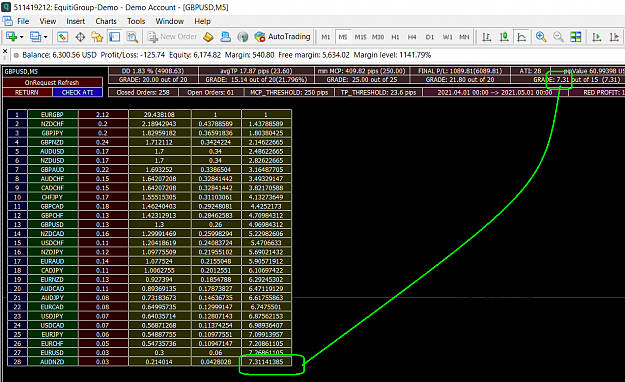Open the Navigator folder-star icon
Viewport: 625px width, 382px height.
point(97,37)
